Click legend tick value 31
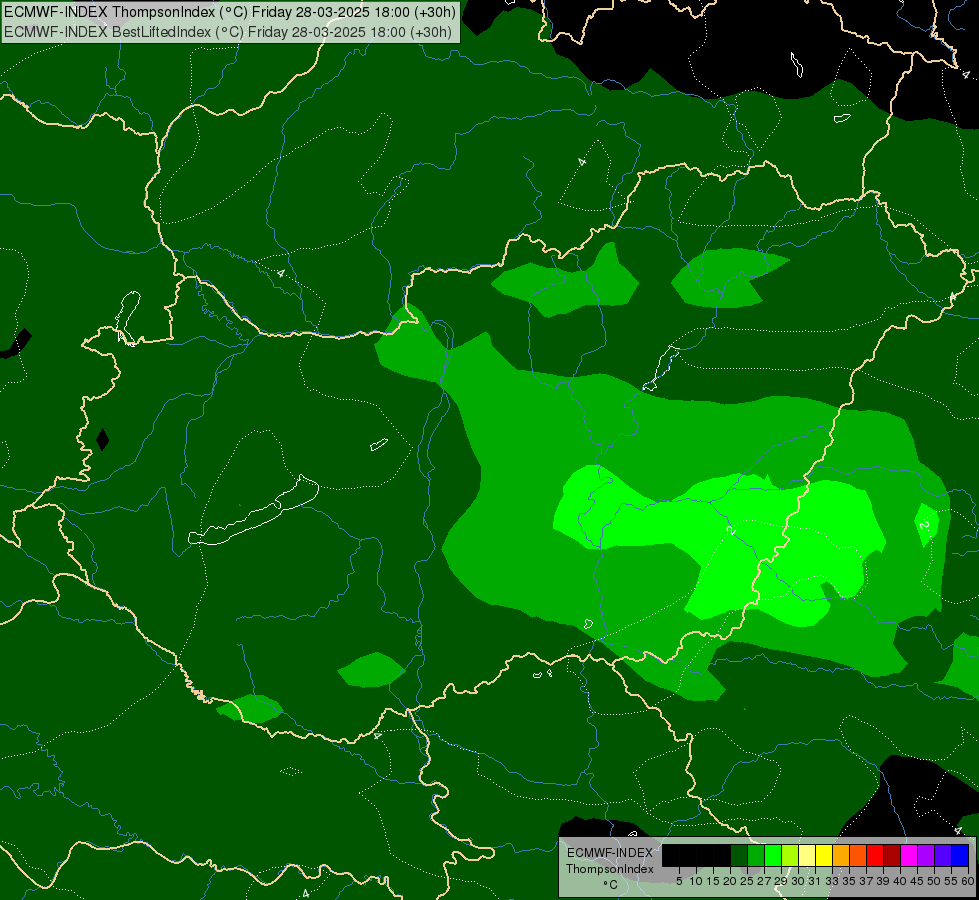Viewport: 979px width, 900px height. point(815,881)
